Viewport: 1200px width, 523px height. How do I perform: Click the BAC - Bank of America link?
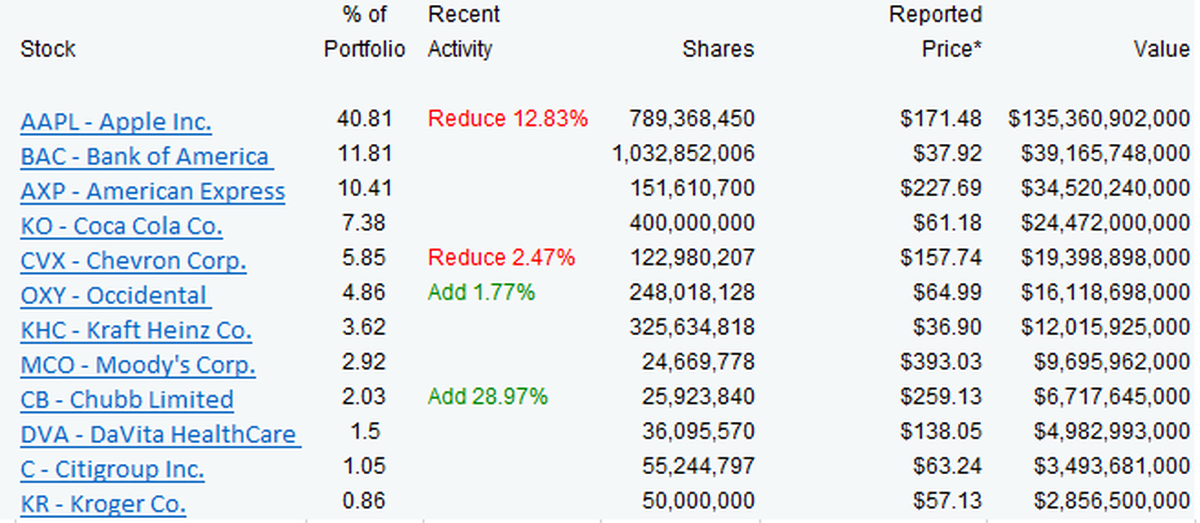[x=145, y=157]
